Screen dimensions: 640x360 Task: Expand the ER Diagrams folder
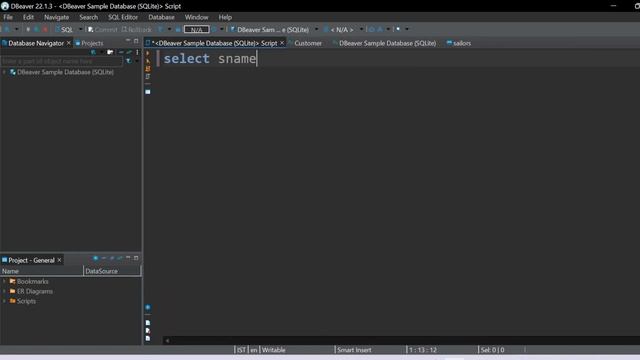click(x=4, y=291)
